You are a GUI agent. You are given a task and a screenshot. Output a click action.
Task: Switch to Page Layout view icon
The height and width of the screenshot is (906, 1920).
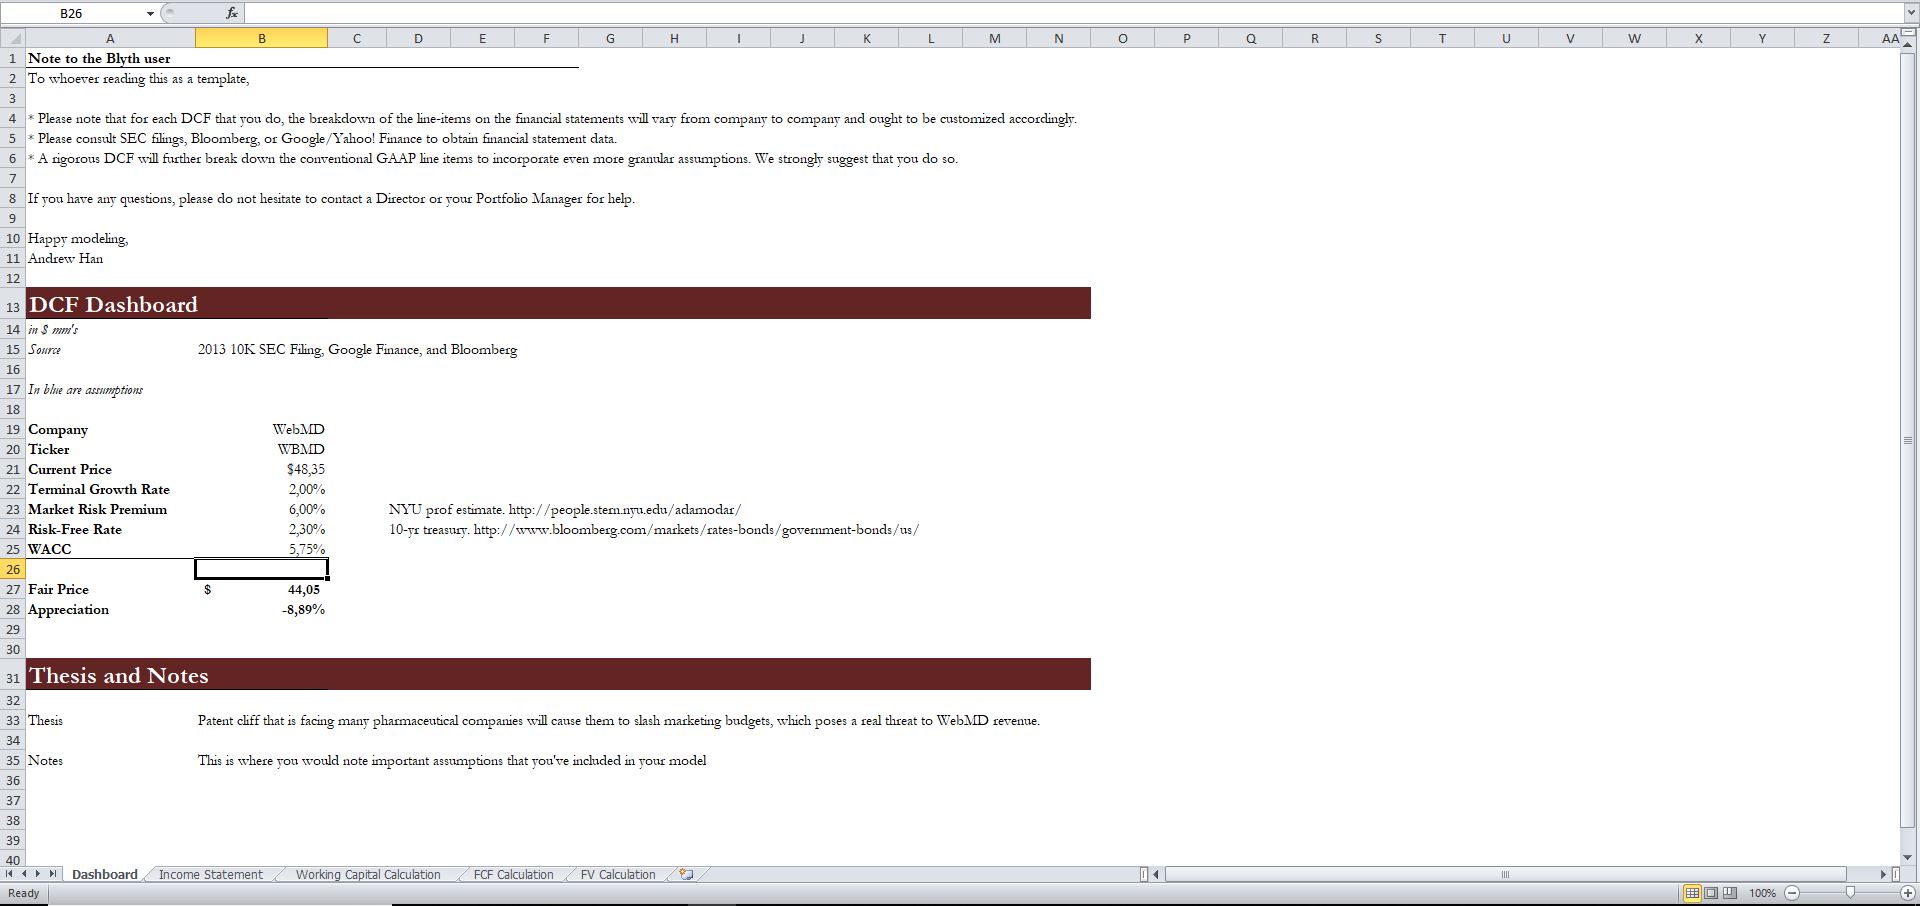pyautogui.click(x=1711, y=893)
